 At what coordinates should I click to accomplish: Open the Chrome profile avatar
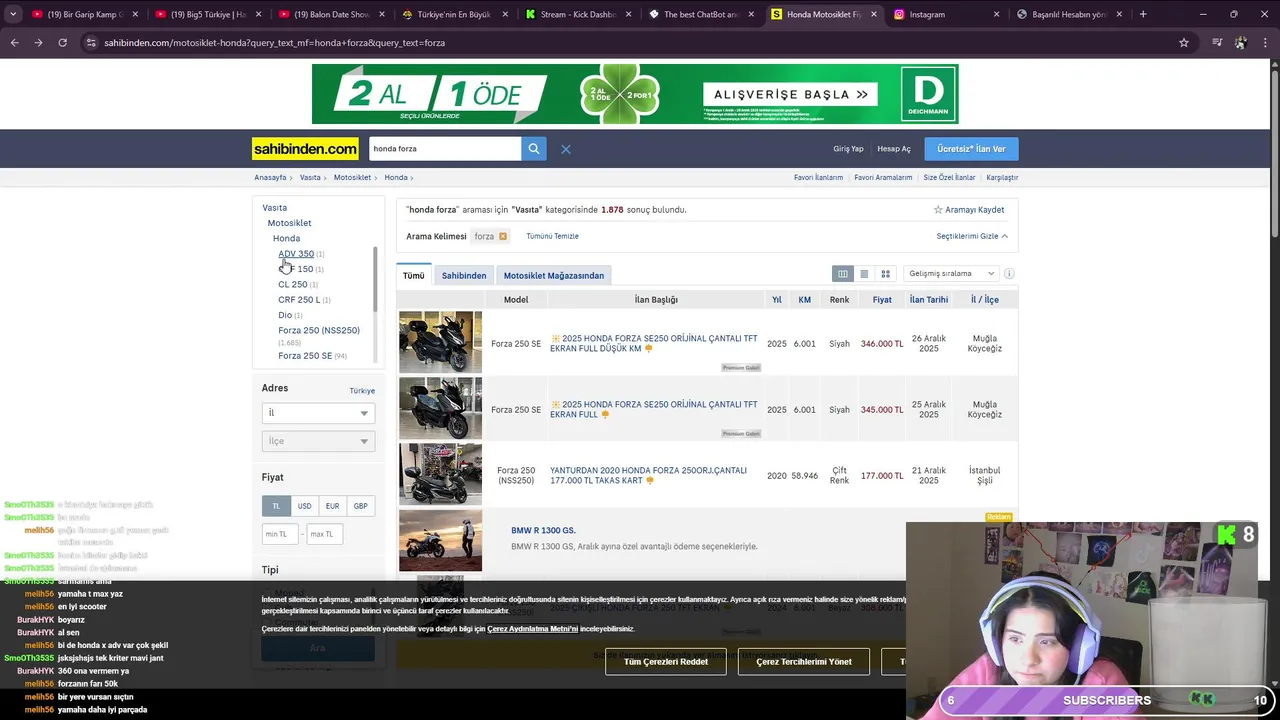[x=1241, y=43]
